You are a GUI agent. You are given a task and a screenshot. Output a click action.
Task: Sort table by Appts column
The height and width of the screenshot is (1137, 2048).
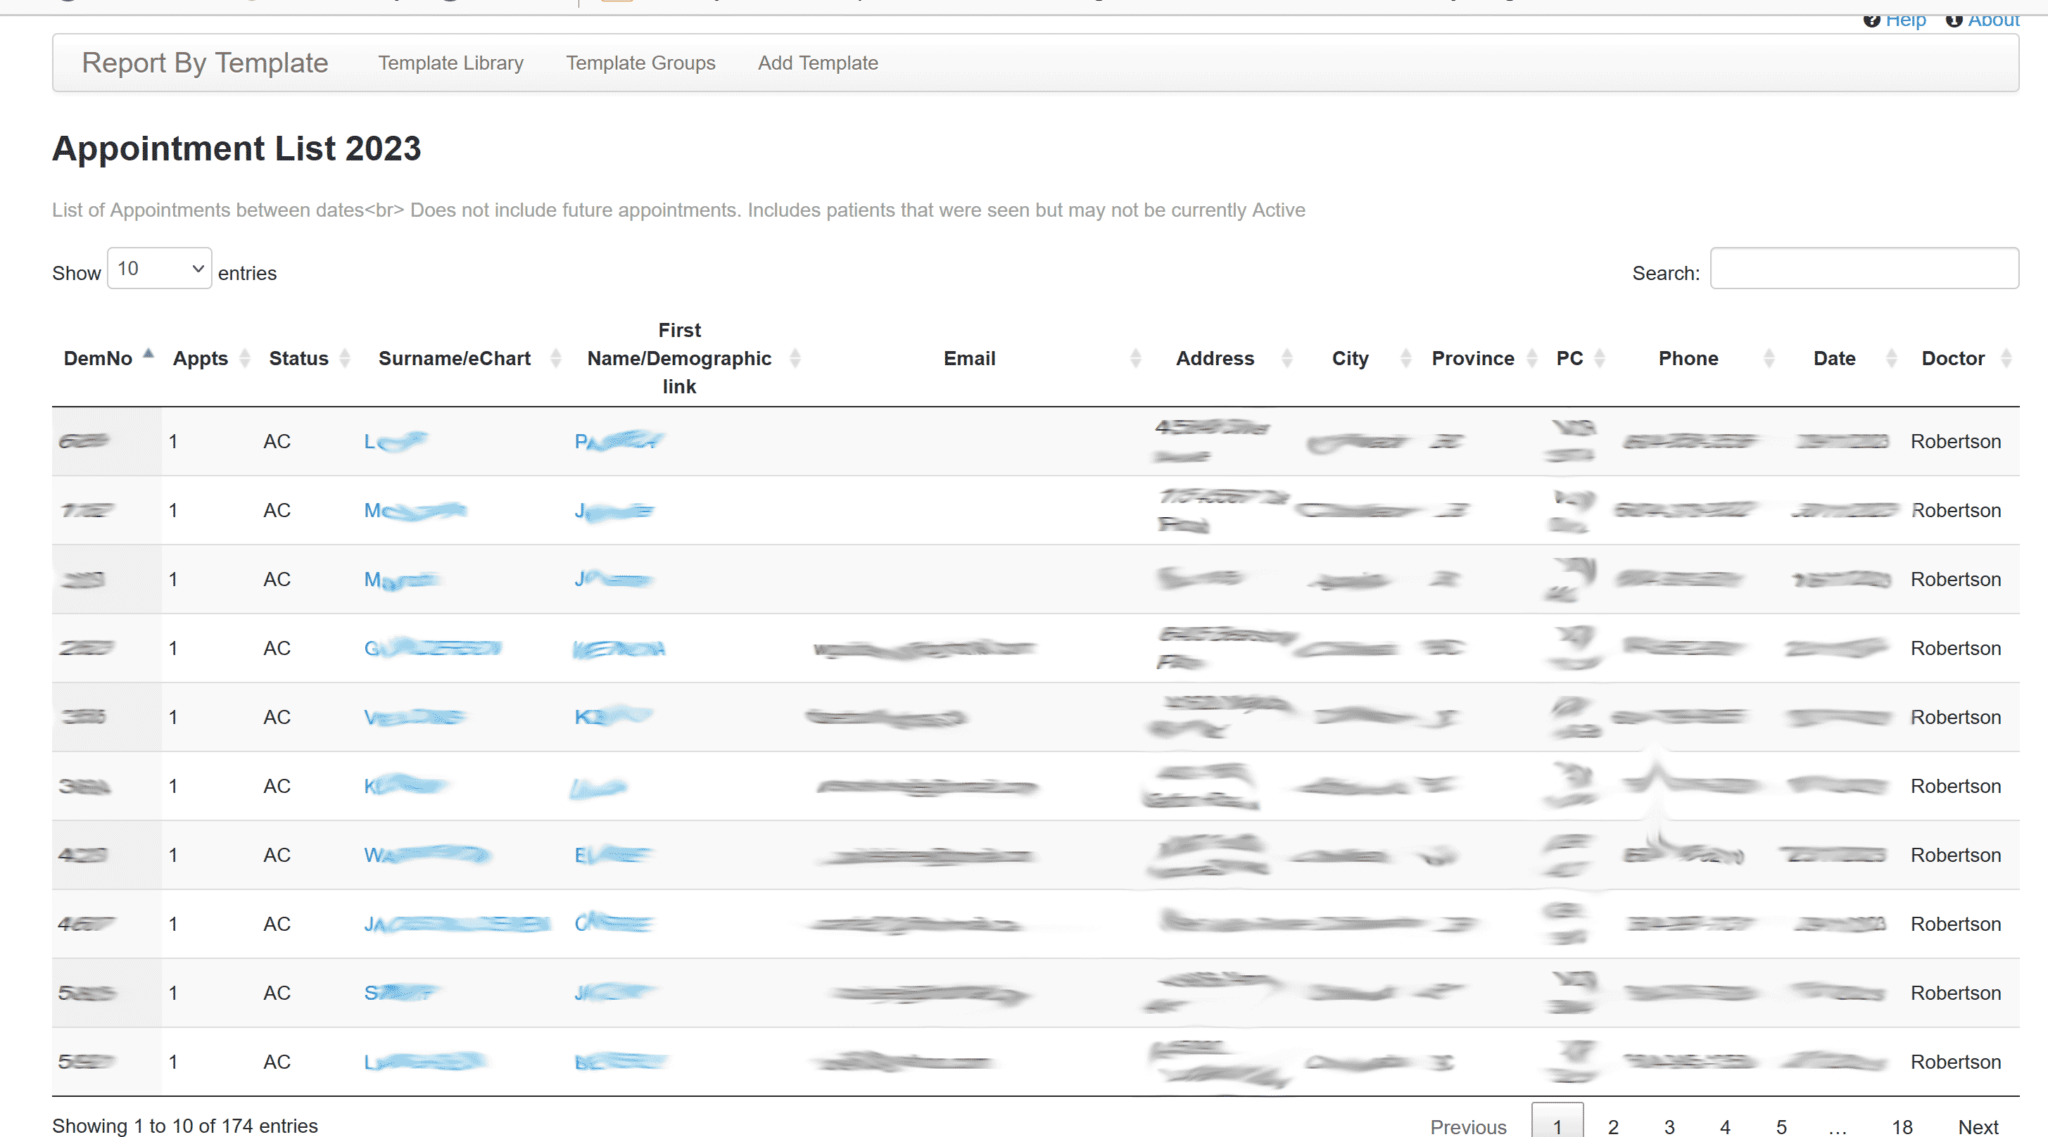point(244,359)
